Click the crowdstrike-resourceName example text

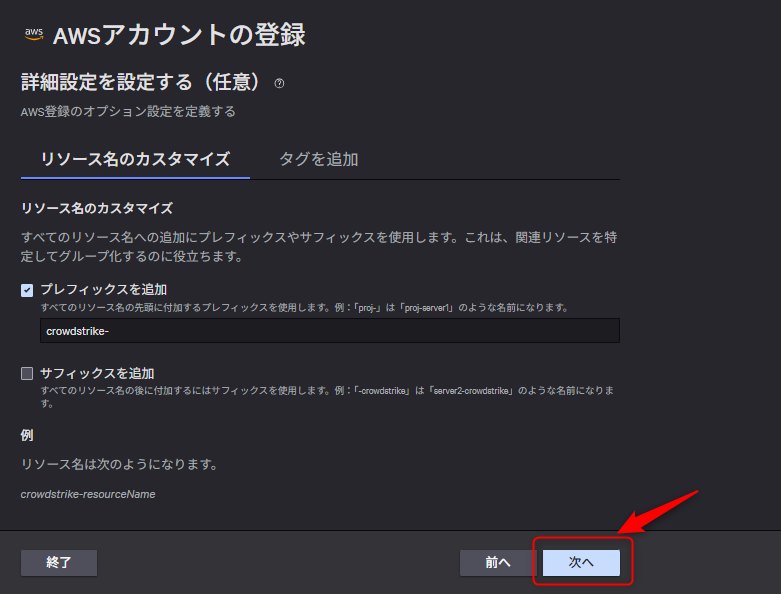(x=88, y=494)
